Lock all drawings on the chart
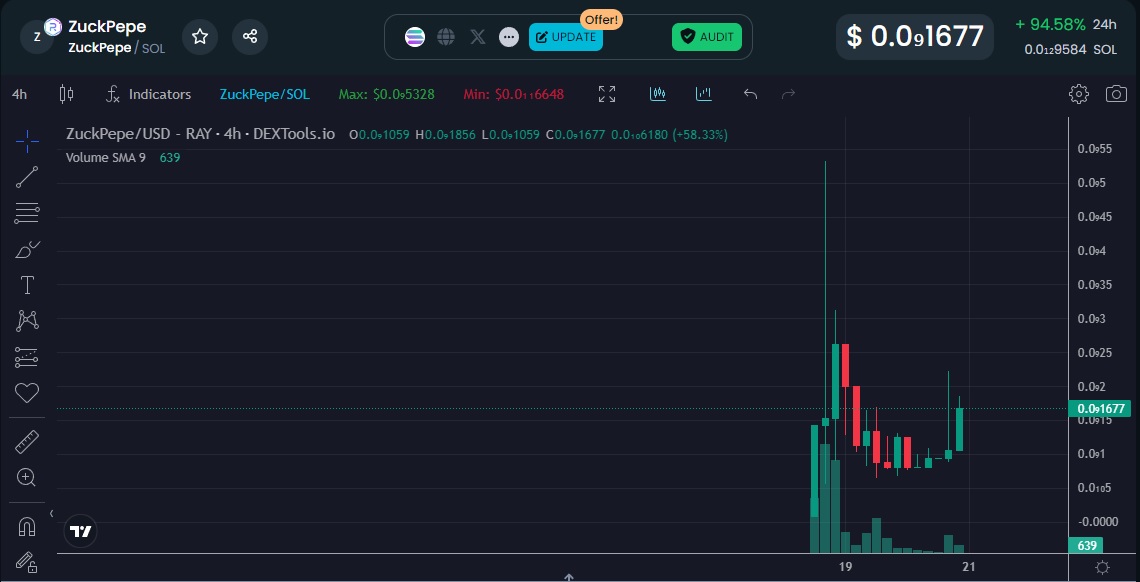Image resolution: width=1140 pixels, height=582 pixels. [26, 562]
